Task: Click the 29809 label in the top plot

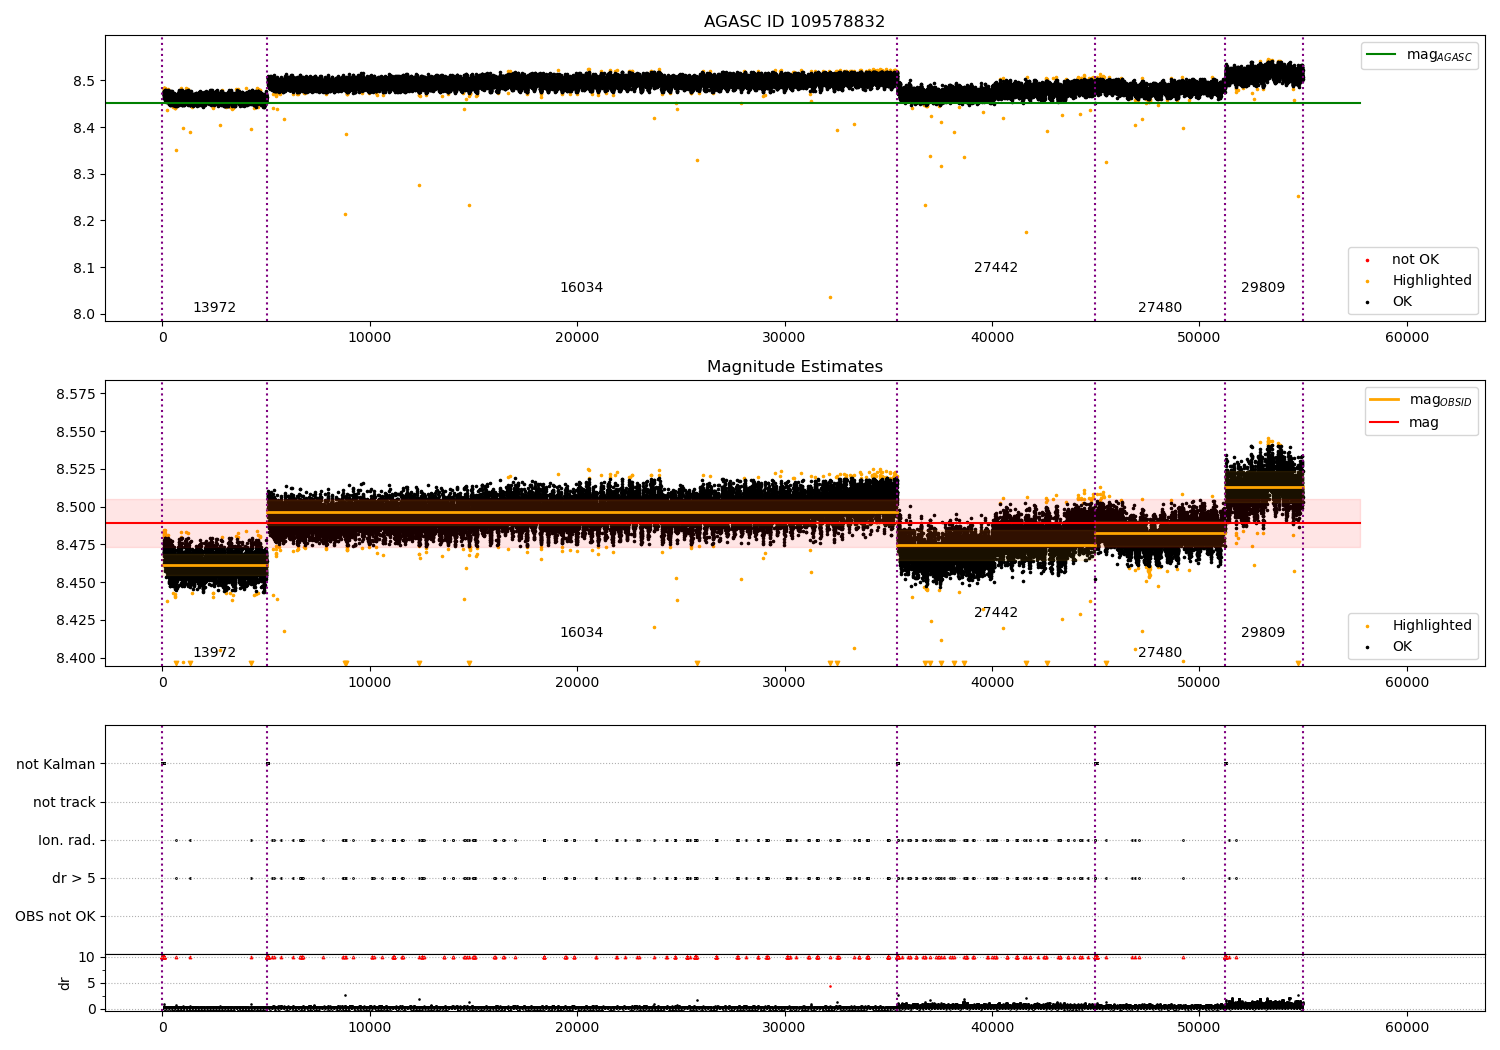Action: tap(1263, 288)
